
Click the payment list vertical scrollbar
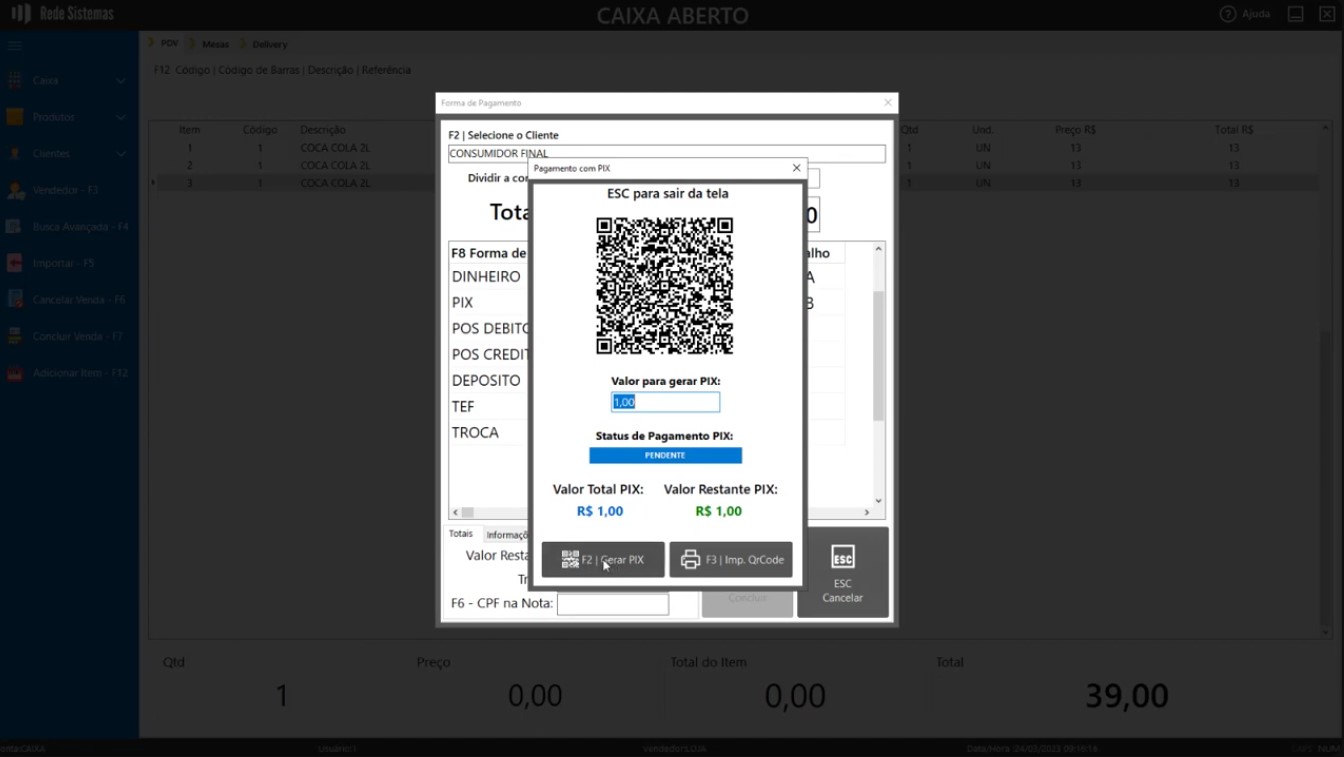878,360
